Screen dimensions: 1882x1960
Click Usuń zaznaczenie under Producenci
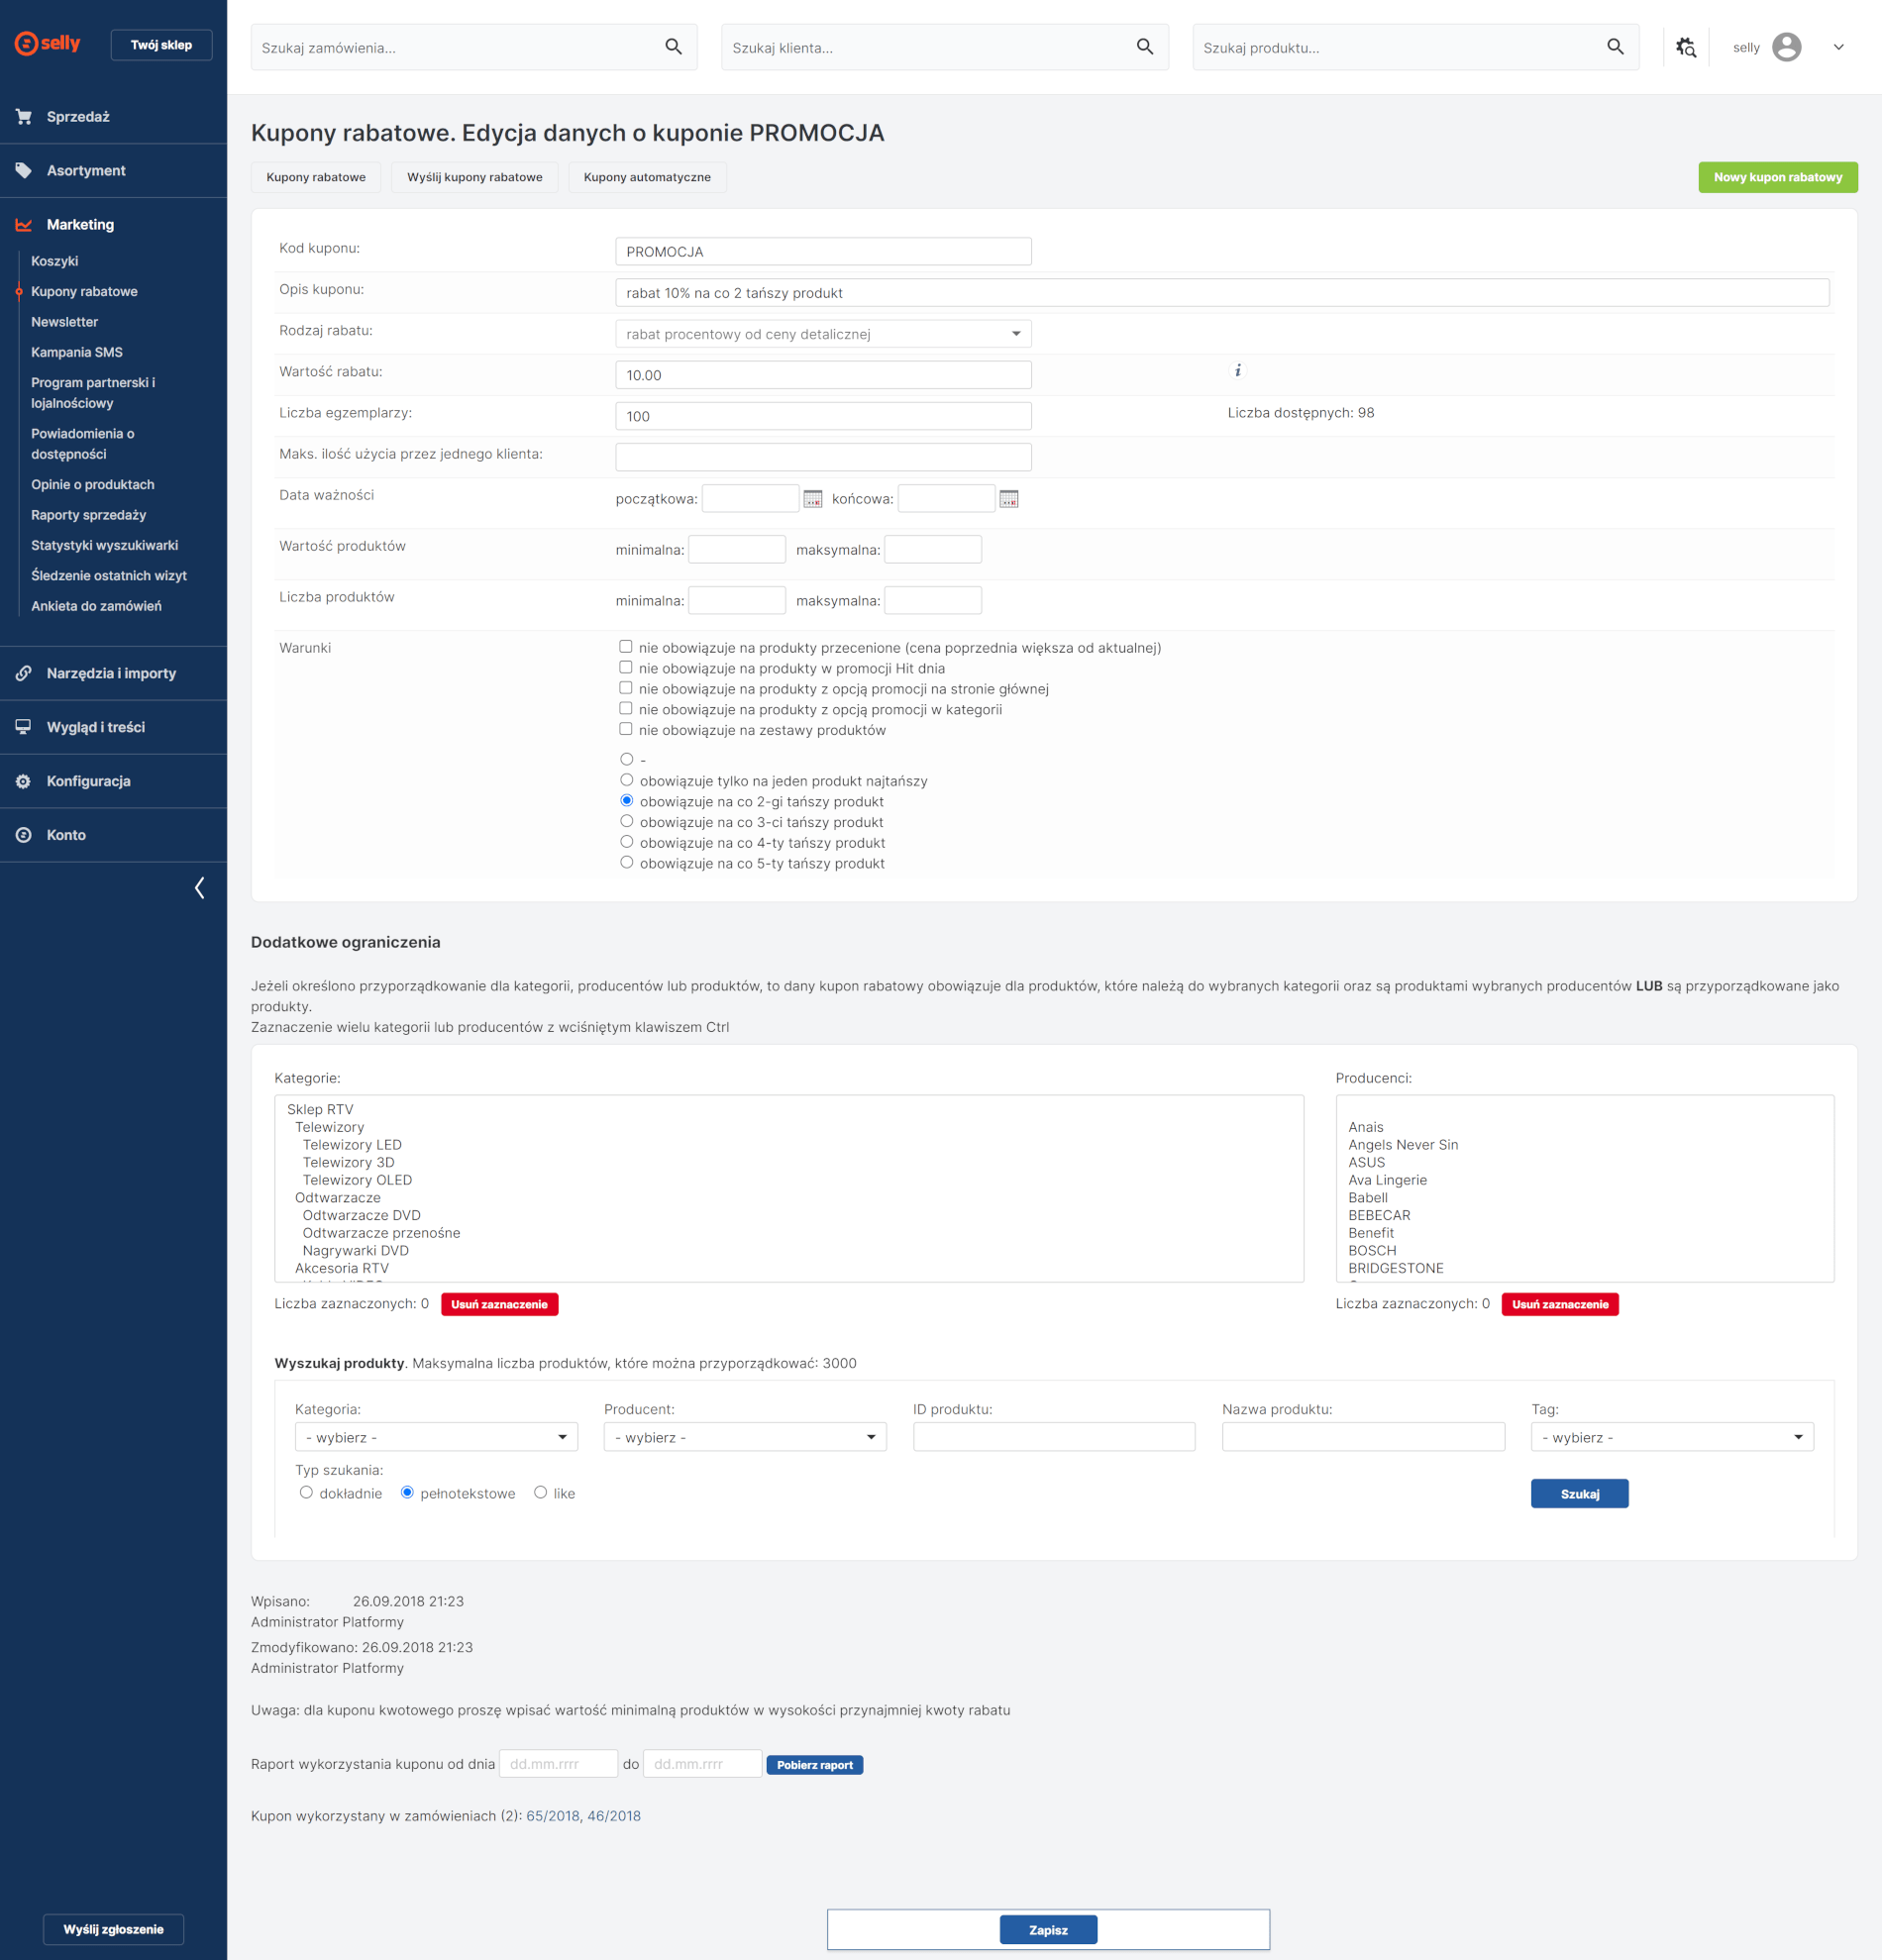1559,1304
